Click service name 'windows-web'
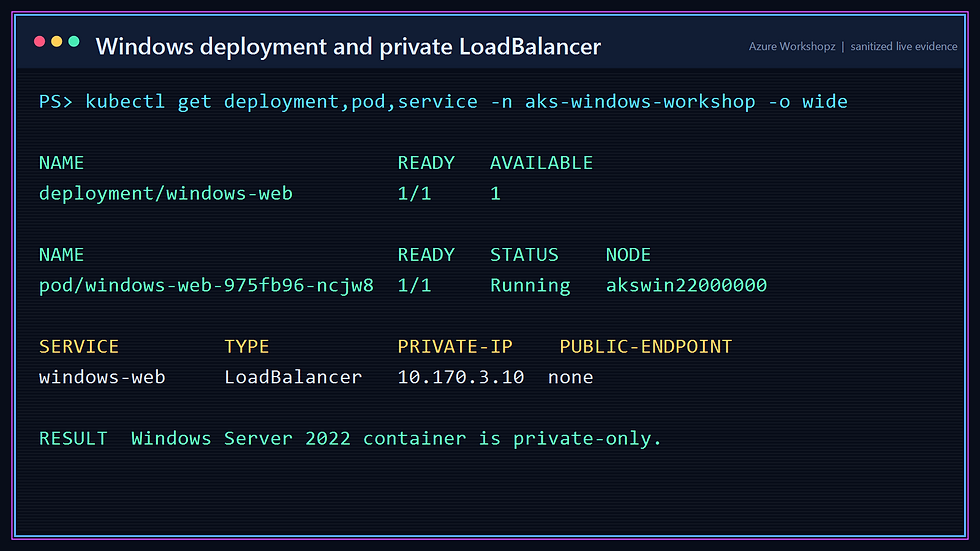Screen dimensions: 980x551 pyautogui.click(x=102, y=377)
